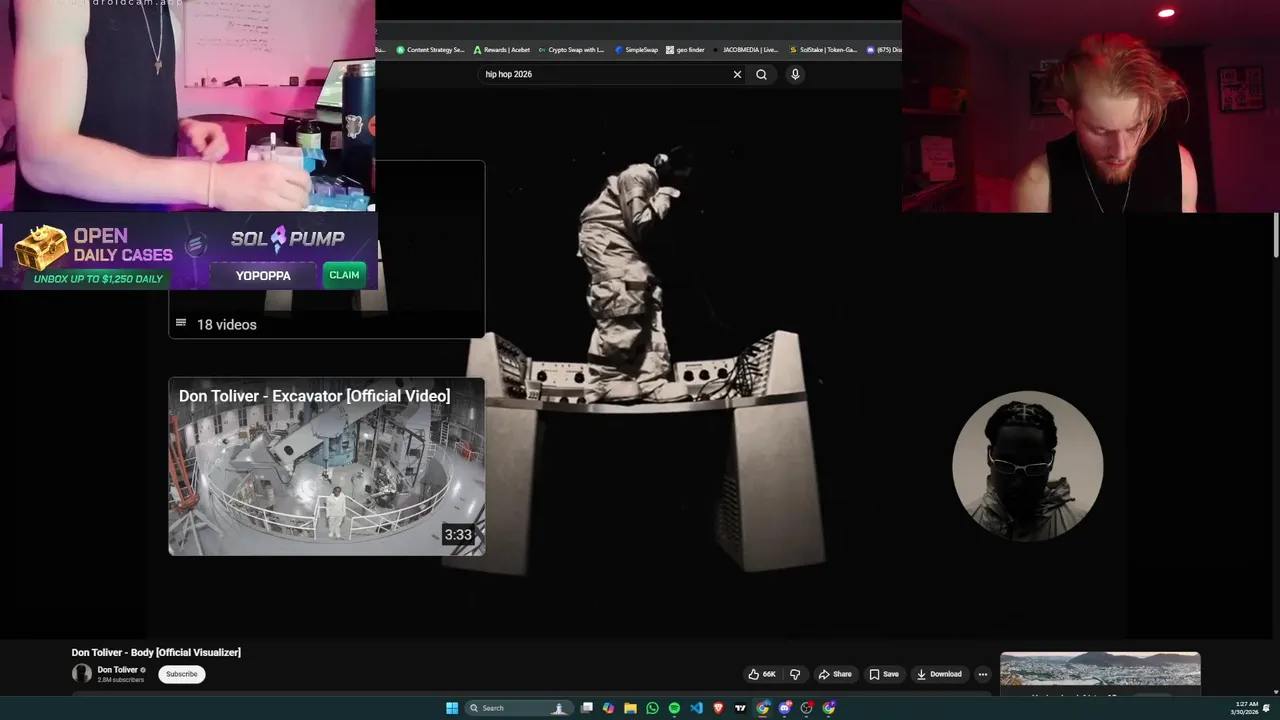Click the green CLAIM button
This screenshot has width=1280, height=720.
(x=344, y=275)
